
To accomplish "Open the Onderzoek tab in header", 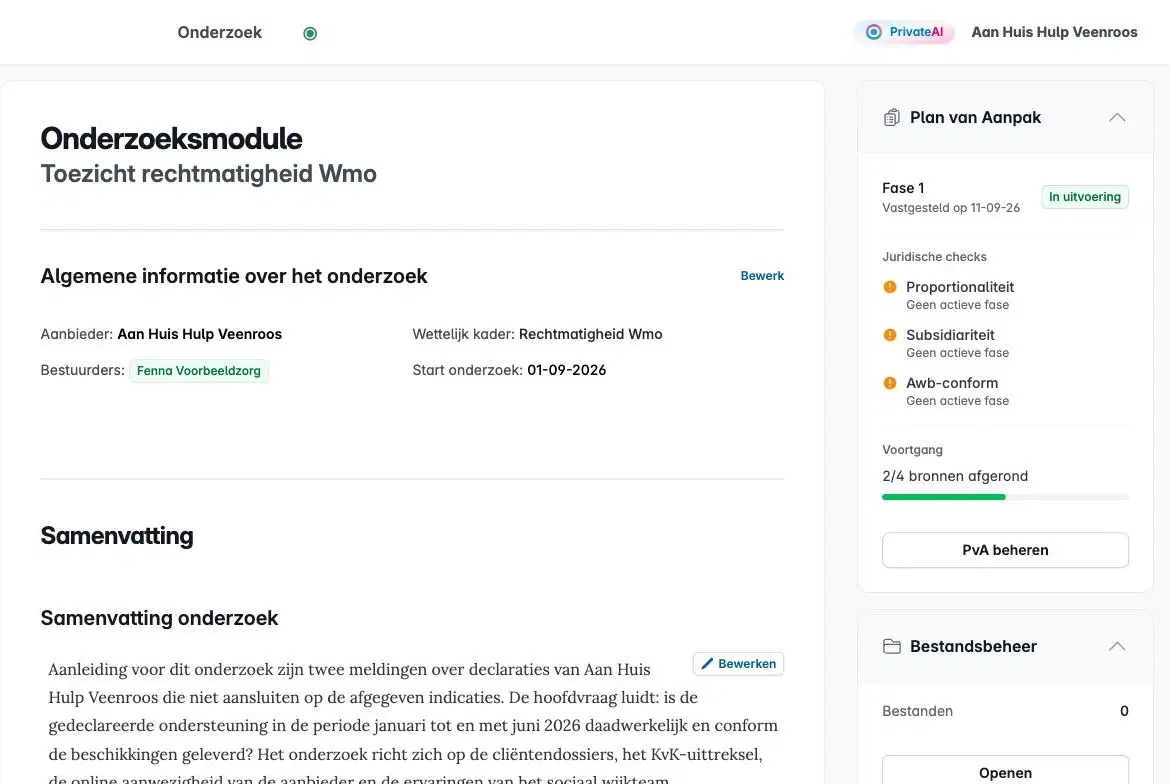I will [x=219, y=33].
